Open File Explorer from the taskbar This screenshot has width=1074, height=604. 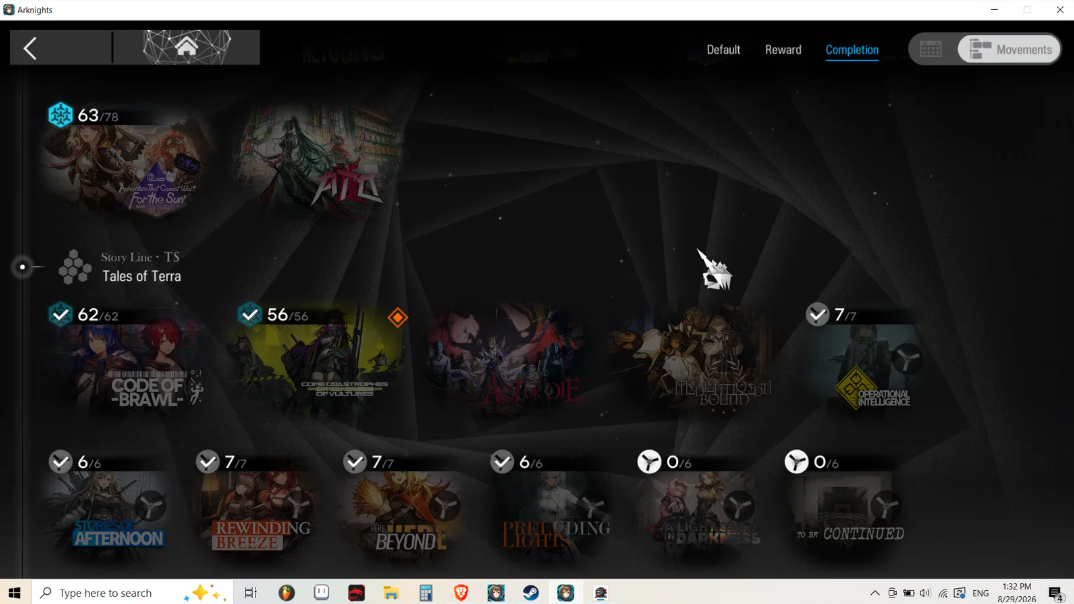[391, 592]
